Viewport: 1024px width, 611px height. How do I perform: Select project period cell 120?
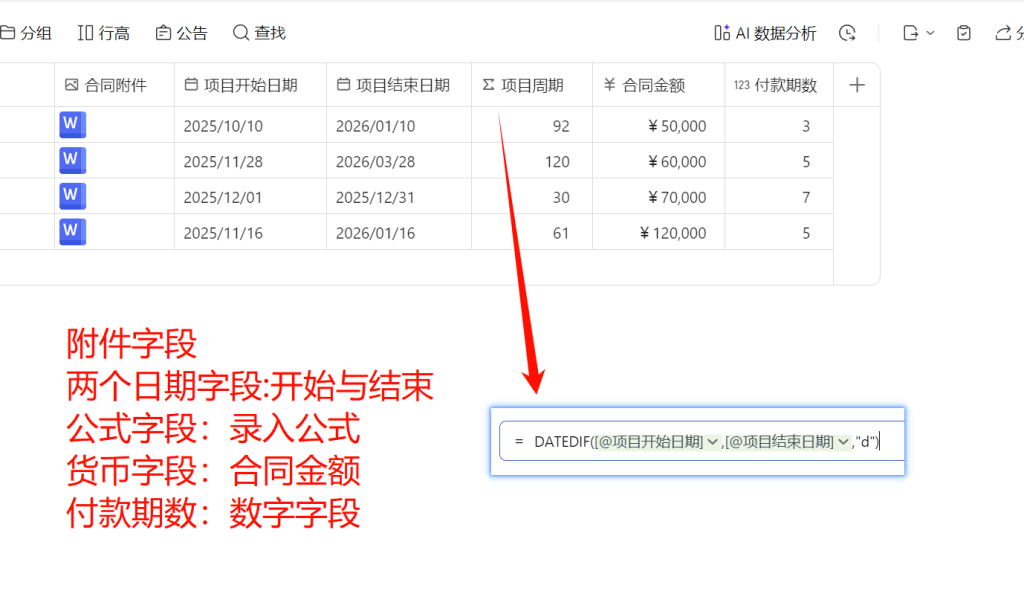point(532,161)
